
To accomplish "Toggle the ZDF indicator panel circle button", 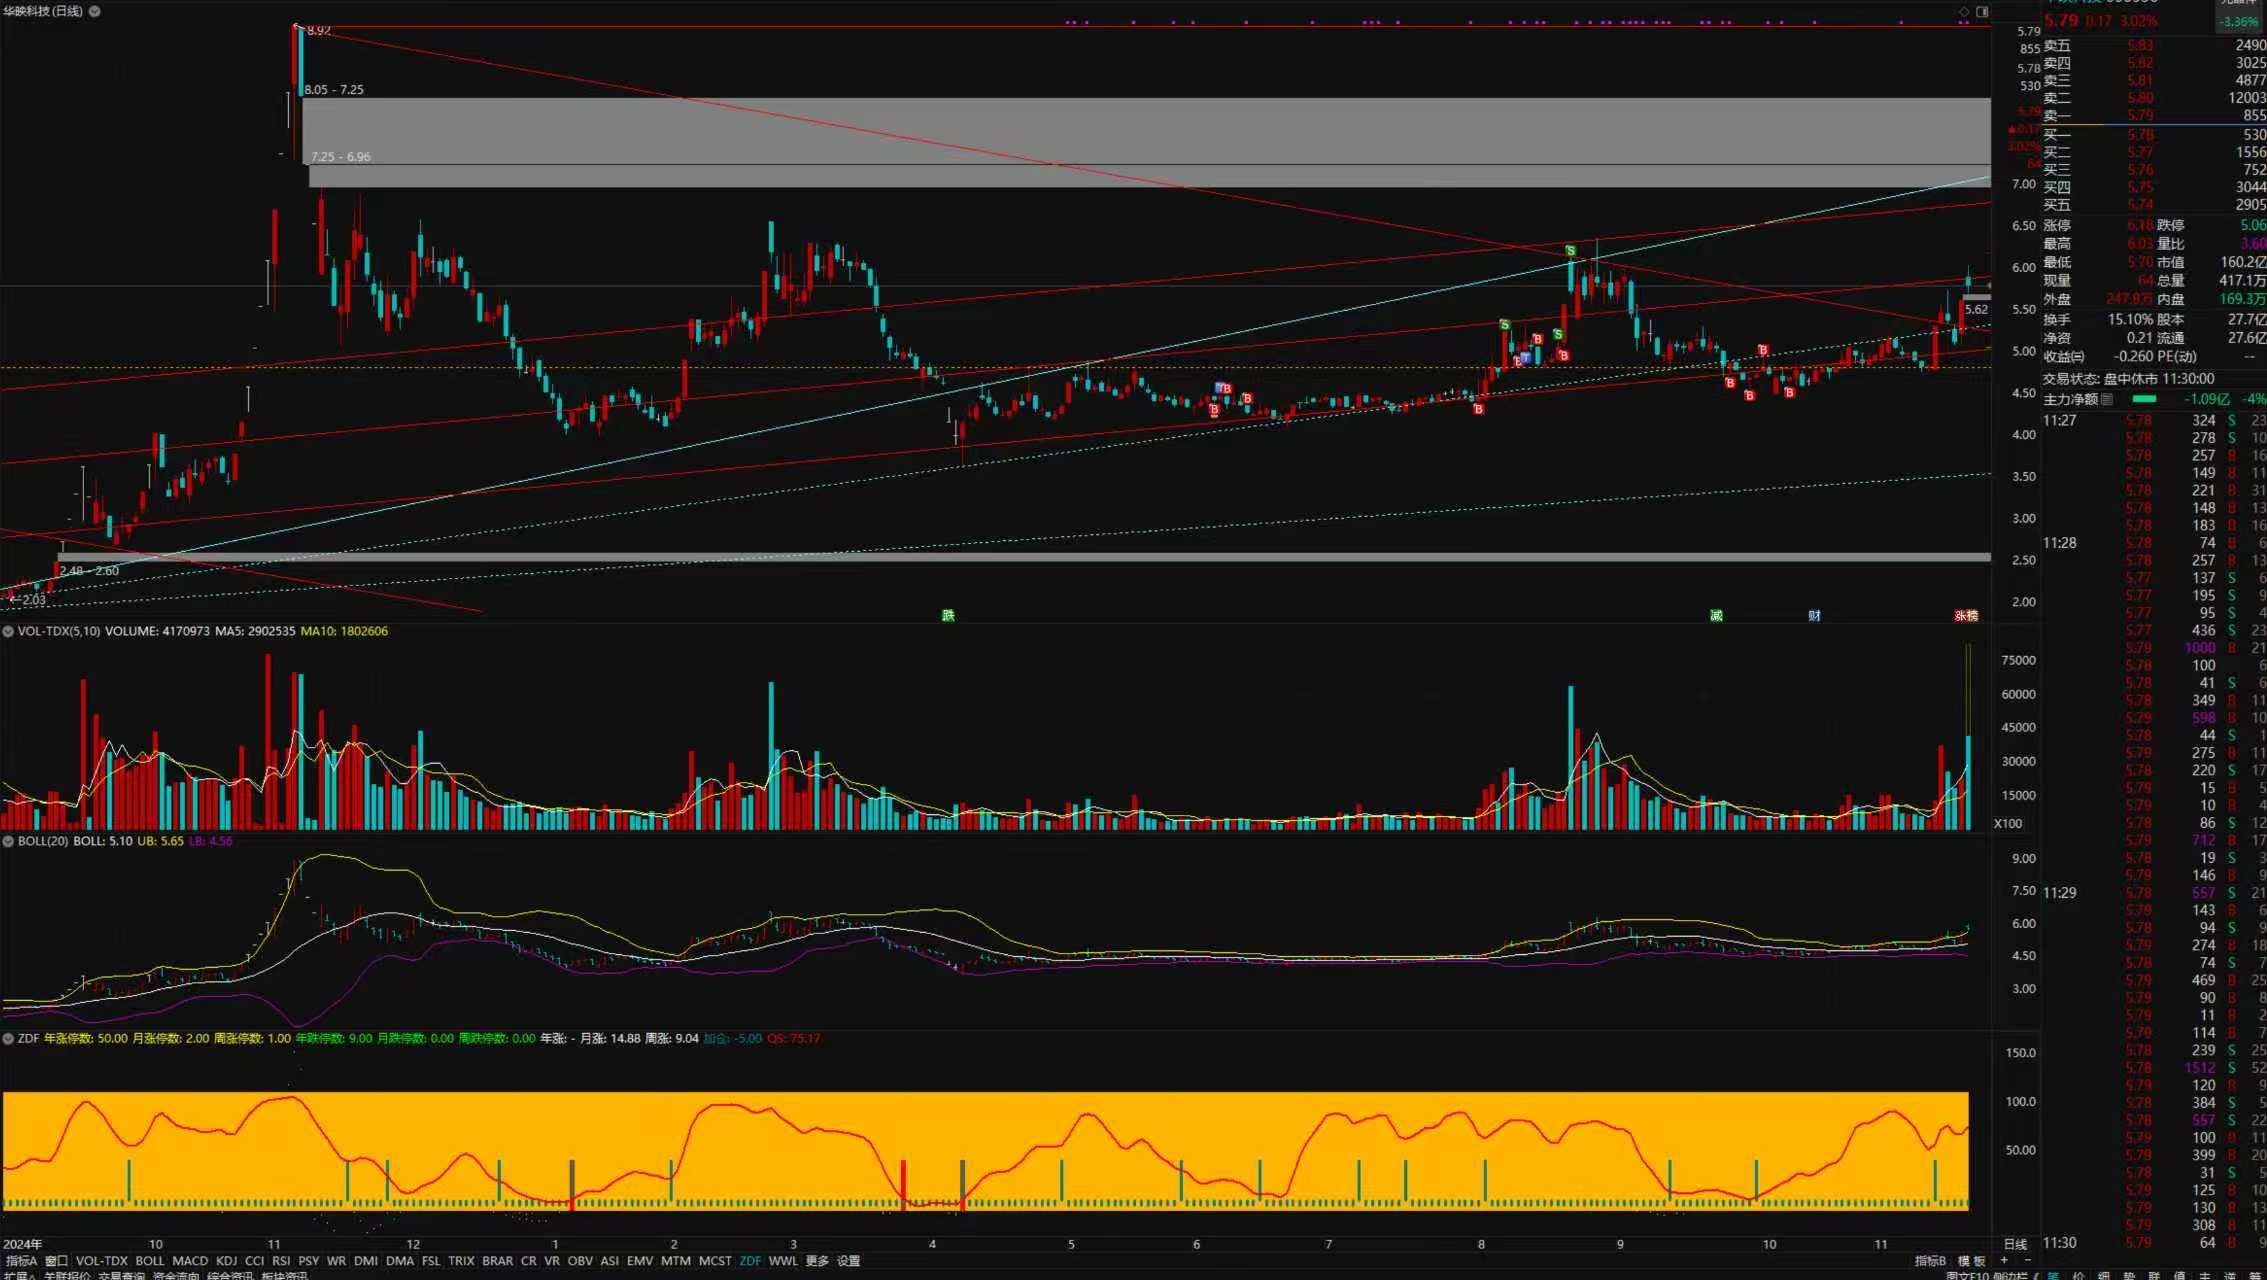I will coord(8,1039).
